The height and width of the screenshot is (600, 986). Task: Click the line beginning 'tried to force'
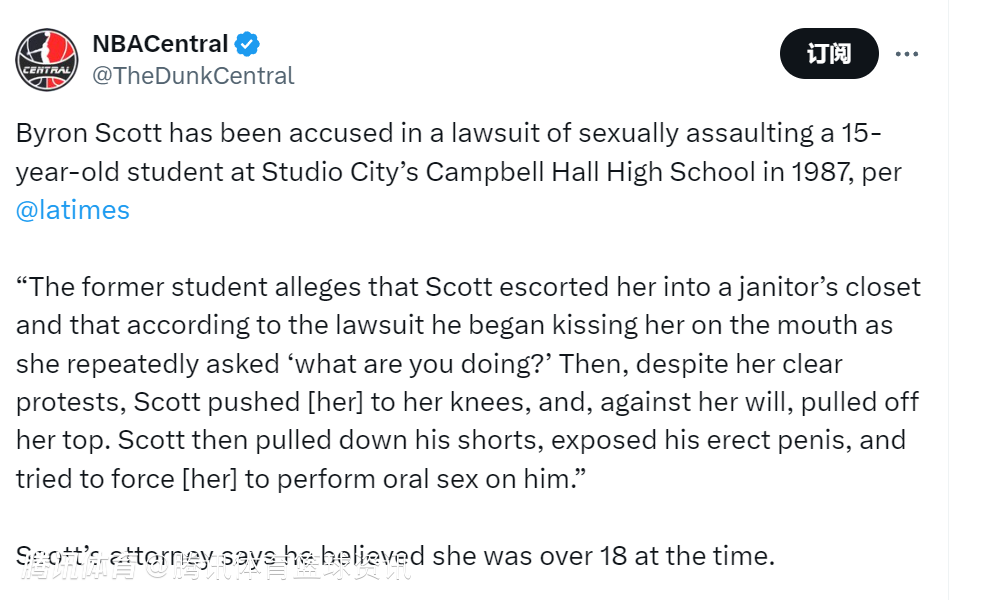click(x=301, y=479)
